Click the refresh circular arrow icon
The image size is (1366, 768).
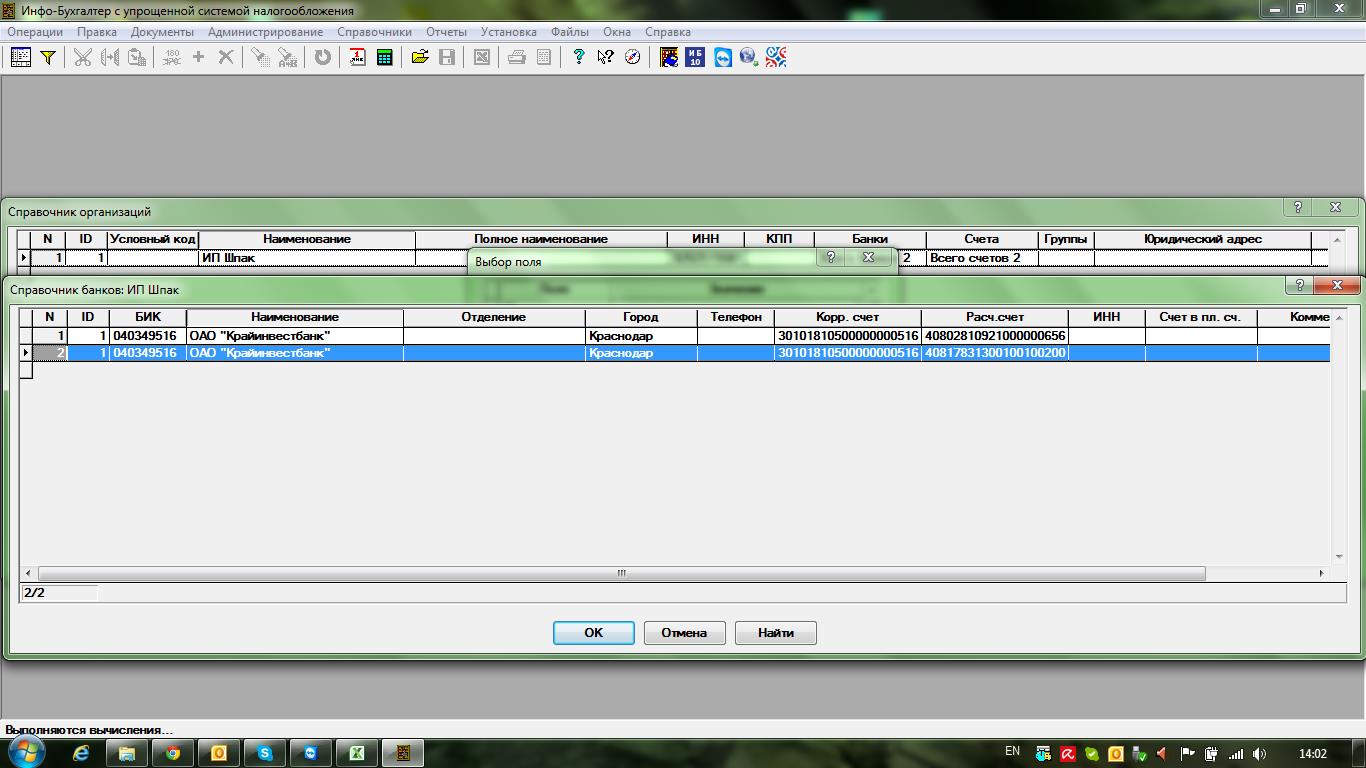tap(322, 57)
